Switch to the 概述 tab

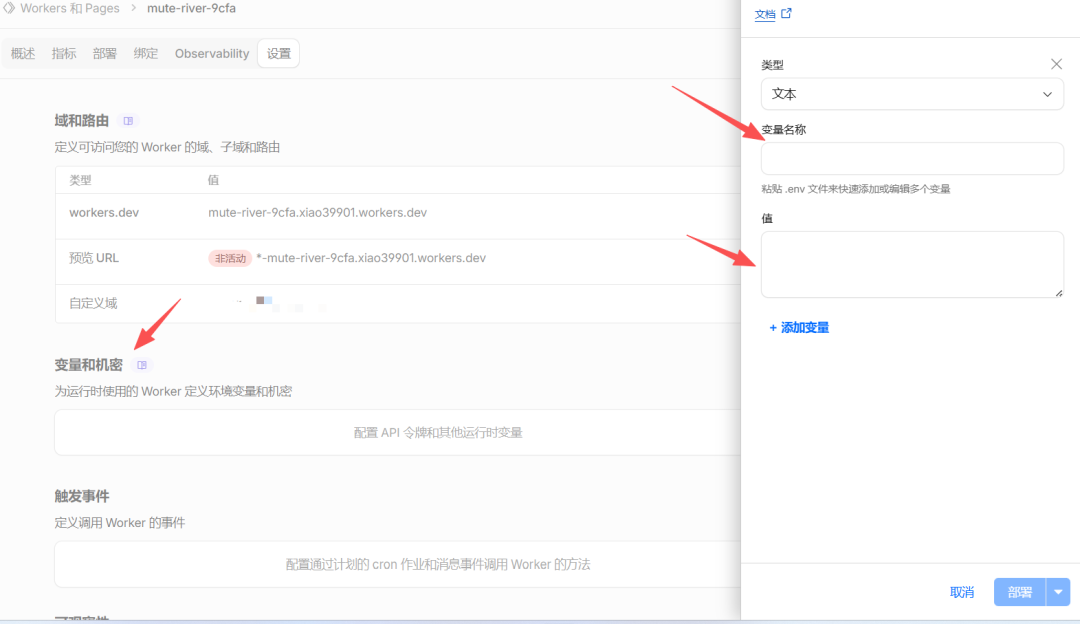tap(22, 53)
